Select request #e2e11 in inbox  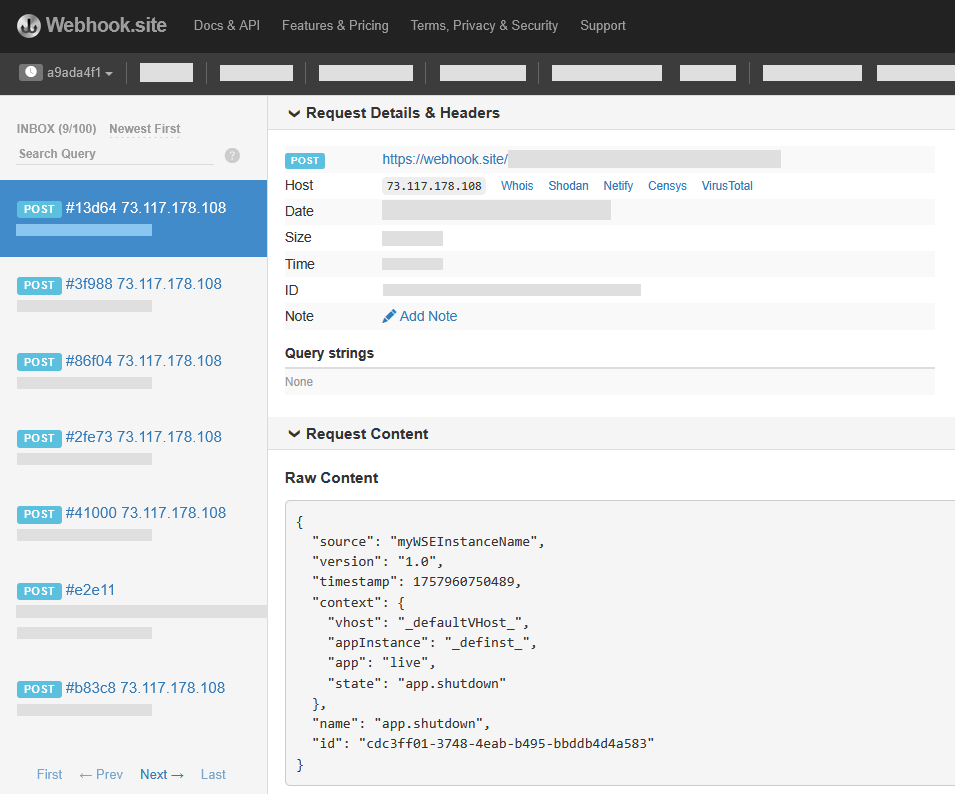pyautogui.click(x=133, y=610)
